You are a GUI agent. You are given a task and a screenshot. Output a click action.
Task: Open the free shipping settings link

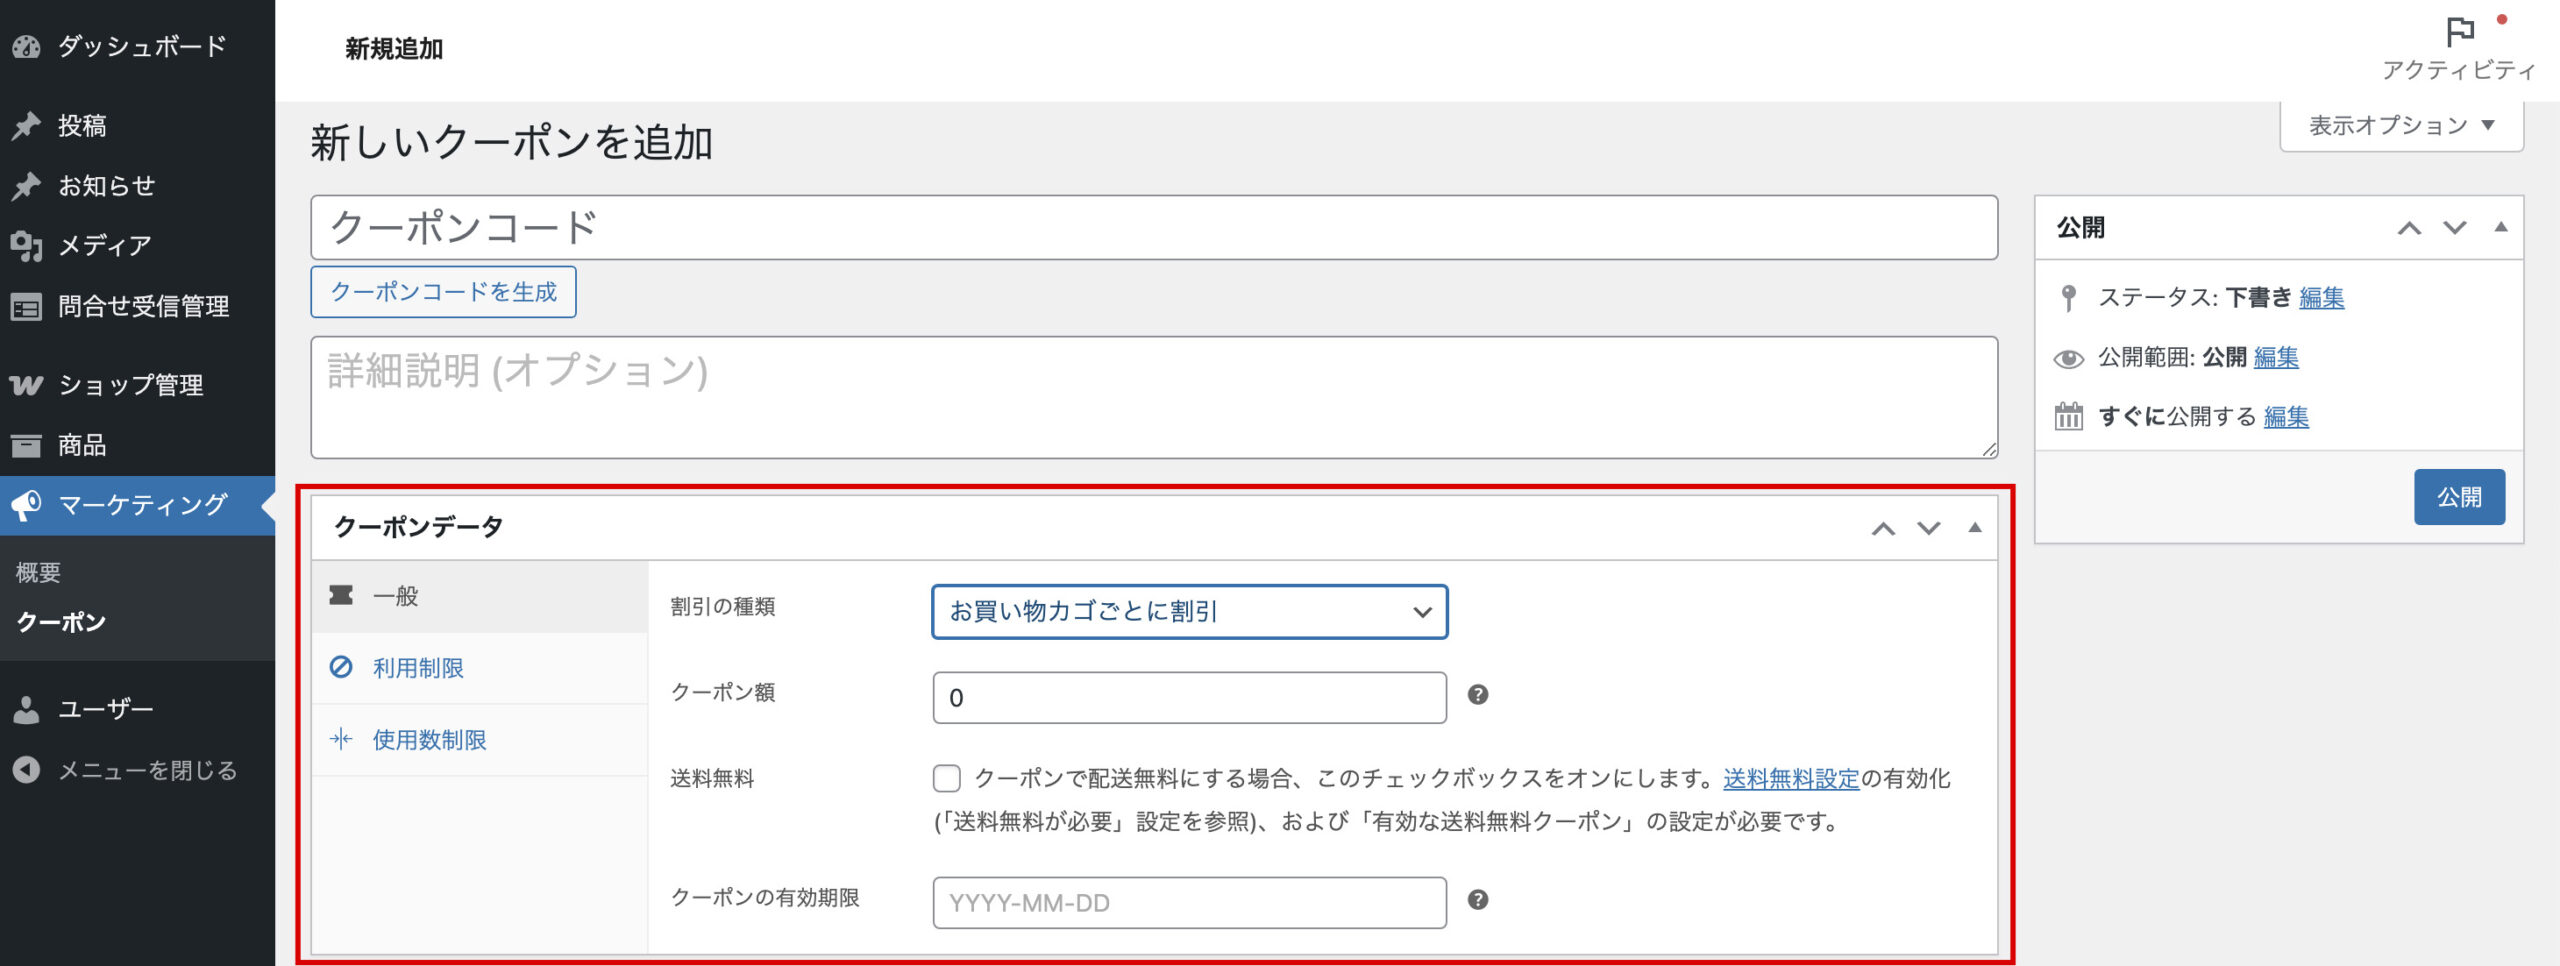[1790, 778]
